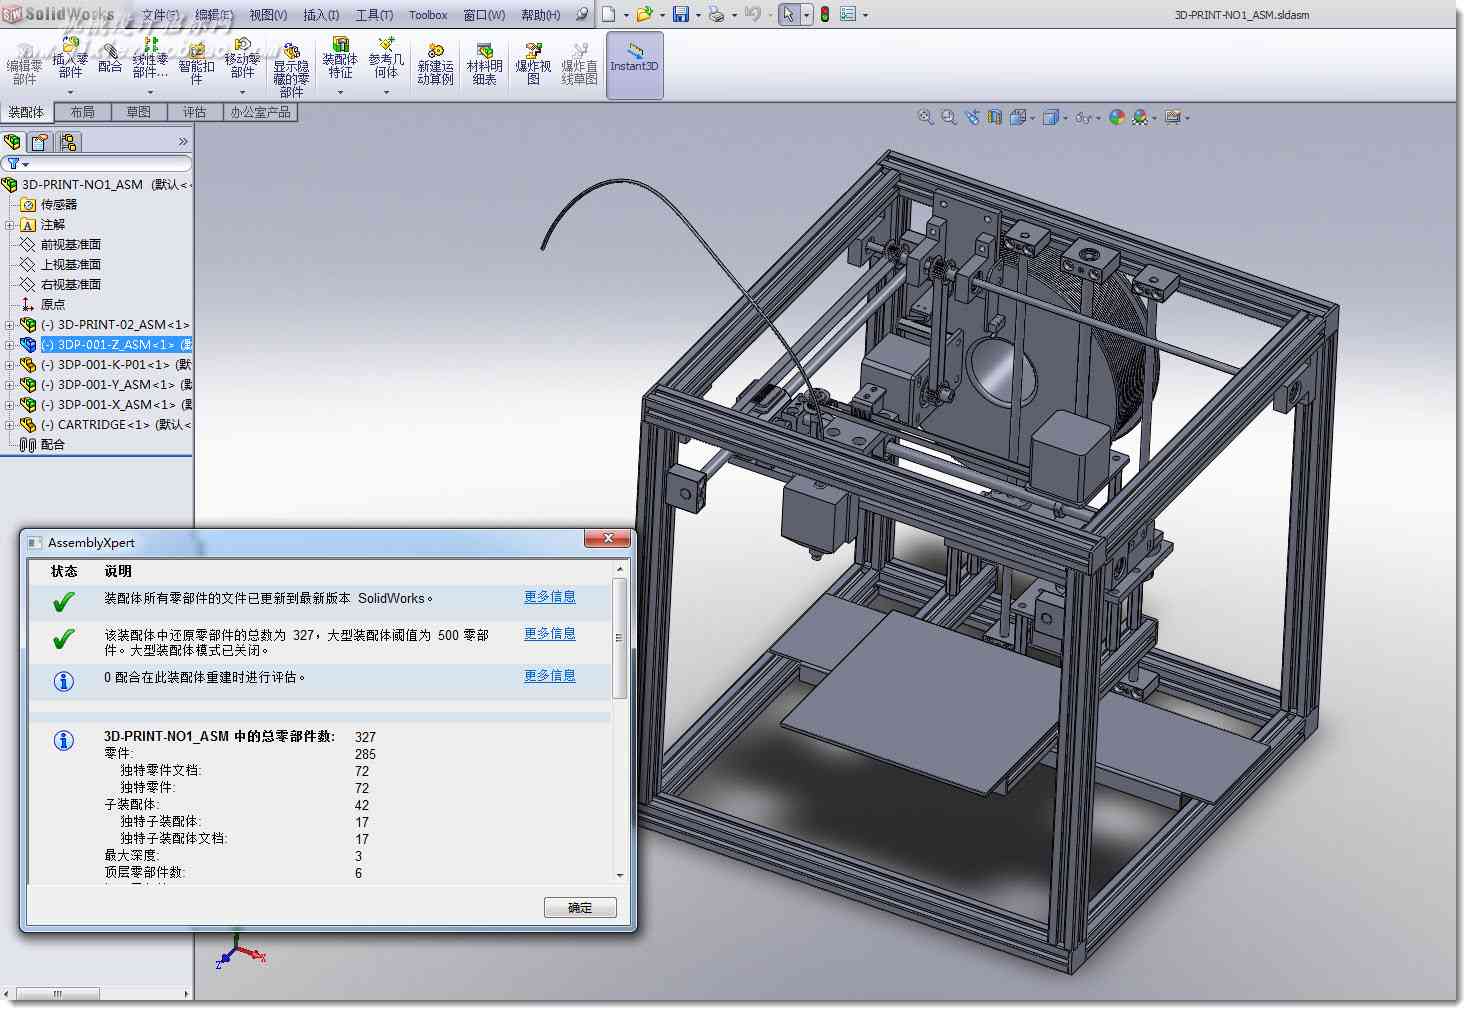Screen dimensions: 1471x1015
Task: Close the AssemblyXpert dialog
Action: [x=607, y=539]
